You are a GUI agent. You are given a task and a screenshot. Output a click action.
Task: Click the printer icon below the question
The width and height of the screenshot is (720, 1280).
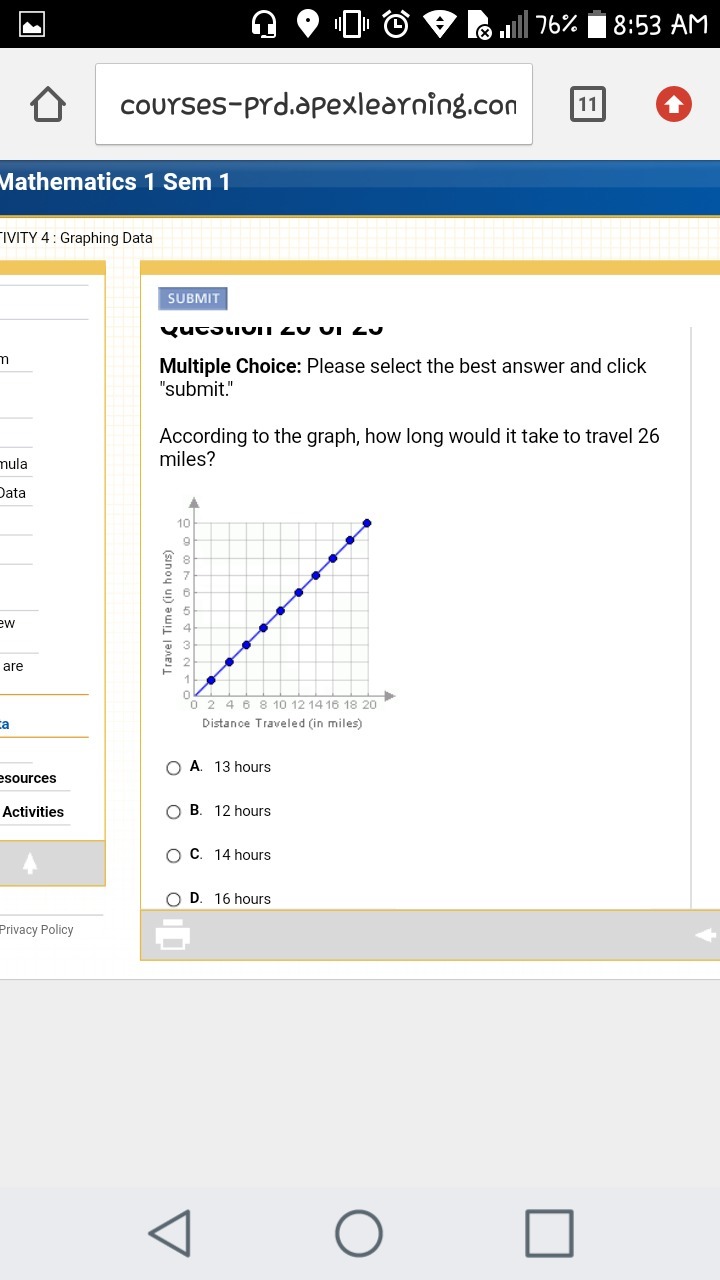point(173,934)
